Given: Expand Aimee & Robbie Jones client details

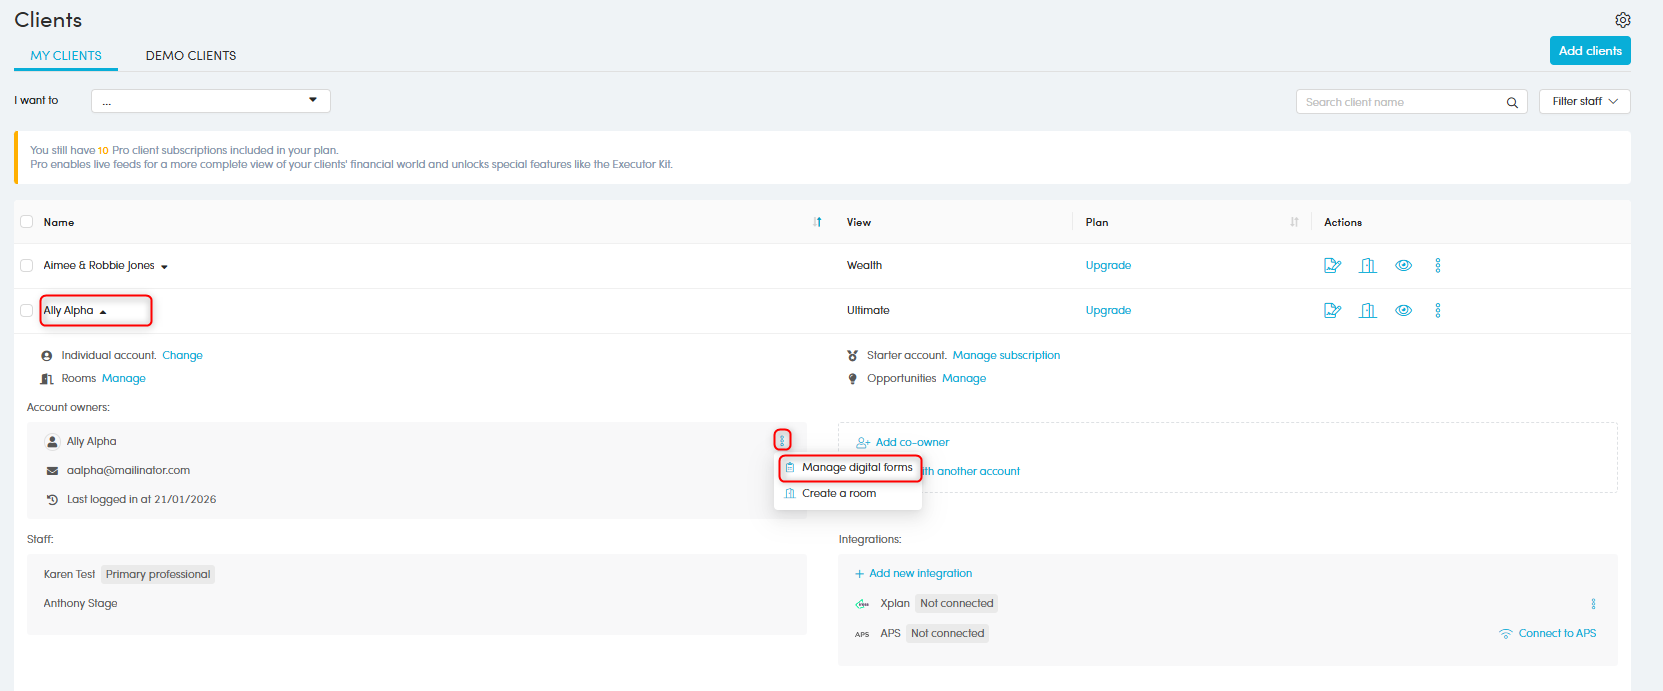Looking at the screenshot, I should tap(164, 266).
